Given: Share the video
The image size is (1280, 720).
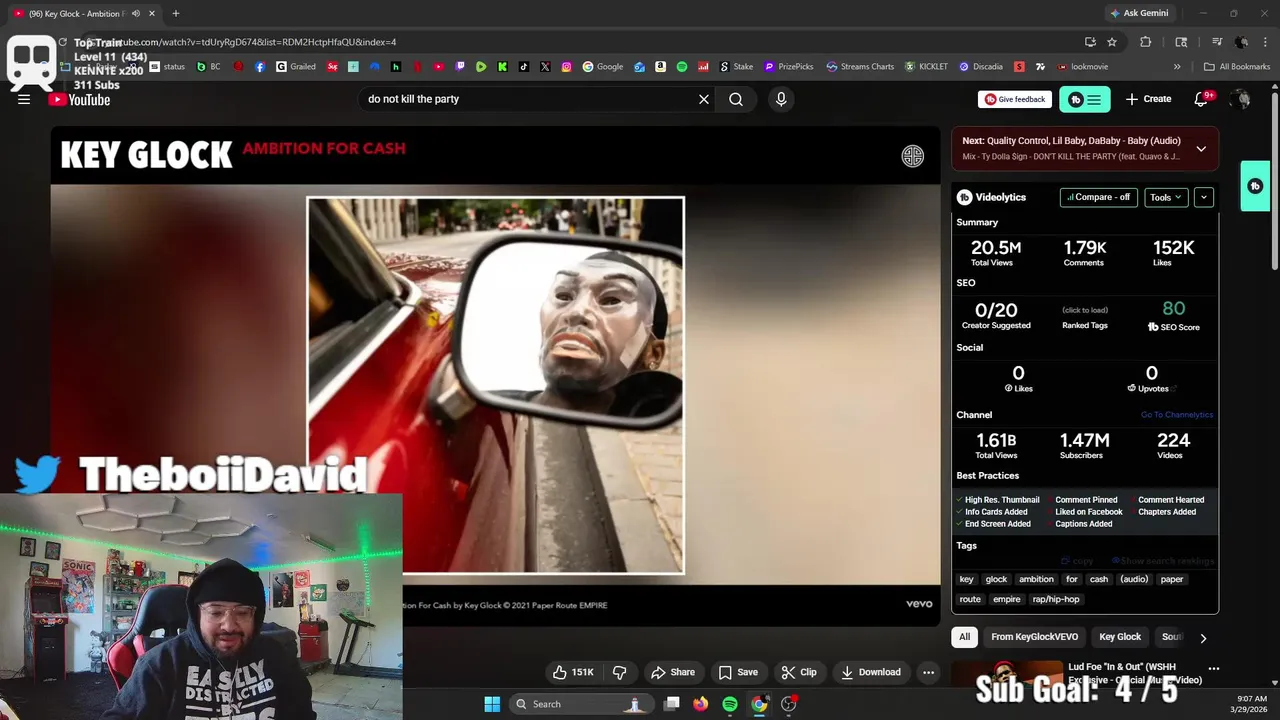Looking at the screenshot, I should click(673, 672).
